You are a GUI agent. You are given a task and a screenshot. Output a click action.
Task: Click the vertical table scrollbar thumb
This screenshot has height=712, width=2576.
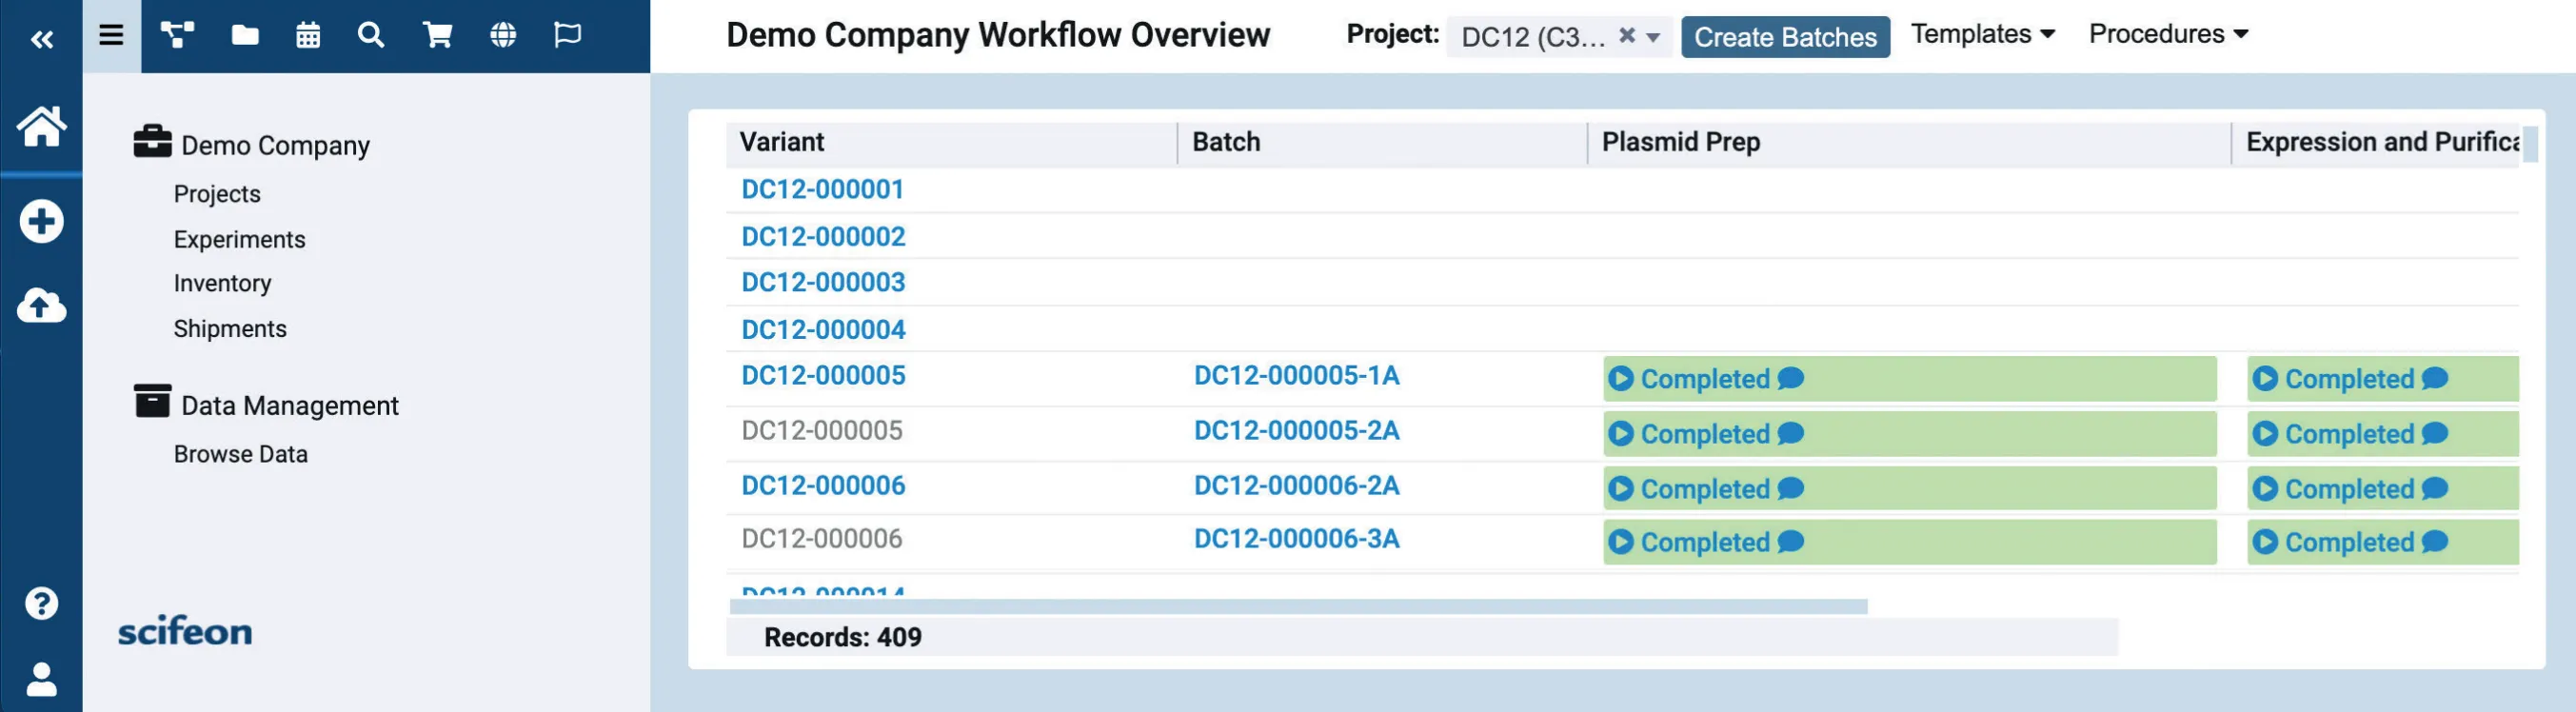click(x=2530, y=144)
